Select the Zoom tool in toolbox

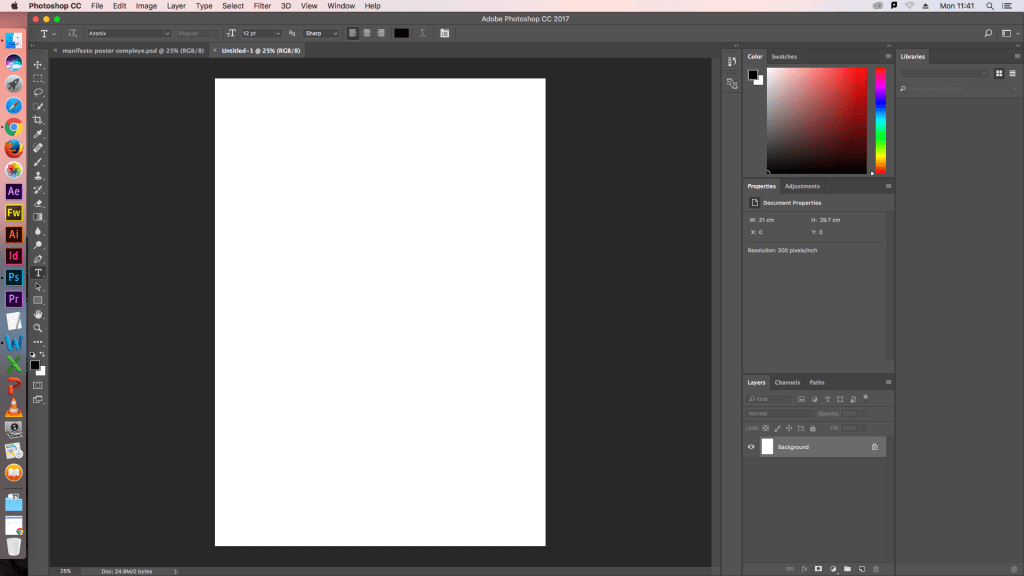tap(38, 328)
